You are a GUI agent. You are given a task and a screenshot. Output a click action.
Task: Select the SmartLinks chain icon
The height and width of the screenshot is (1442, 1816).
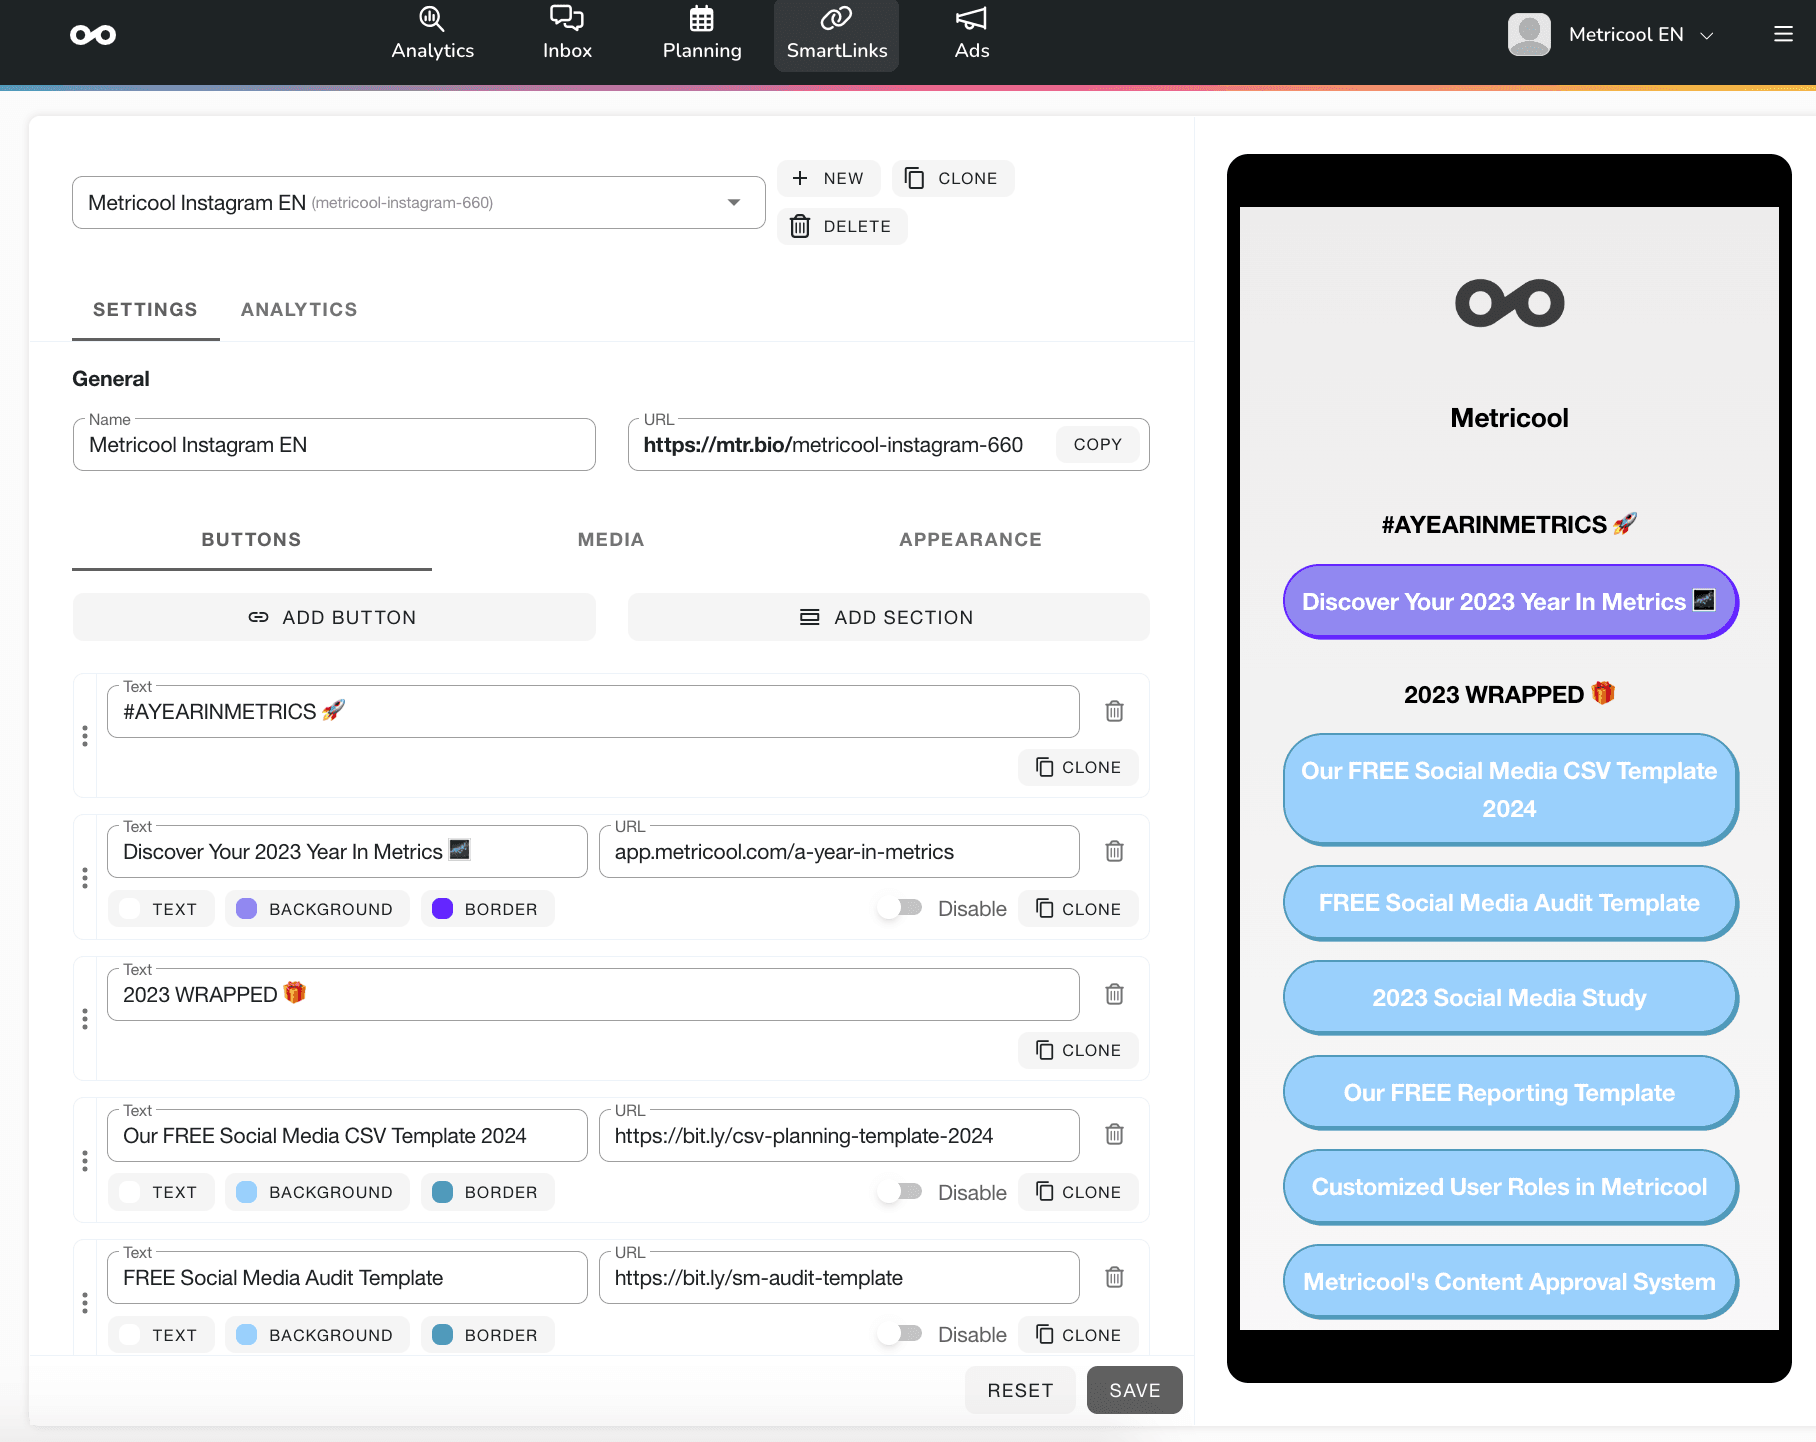(836, 18)
